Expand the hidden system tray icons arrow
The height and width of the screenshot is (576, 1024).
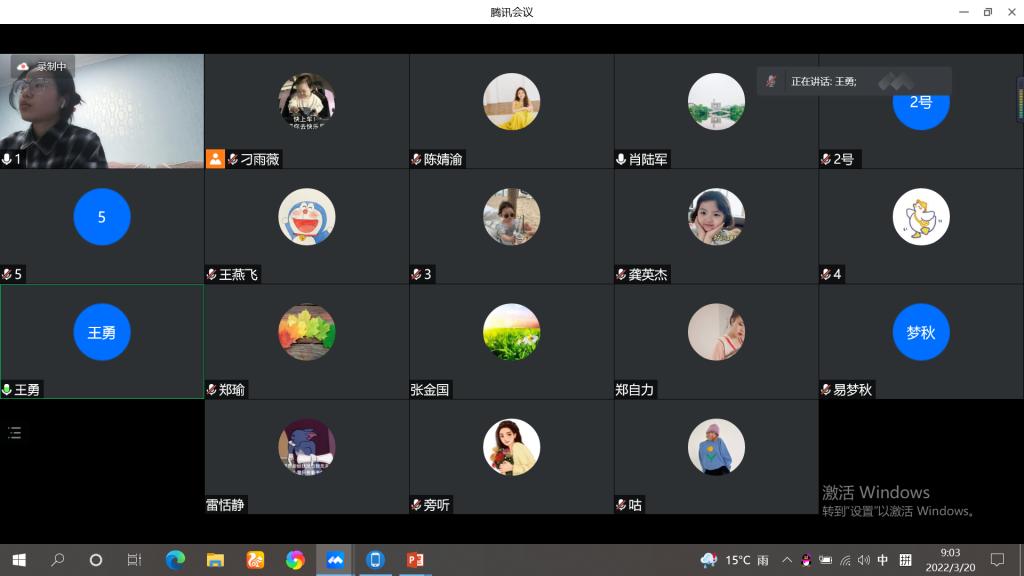click(x=787, y=560)
